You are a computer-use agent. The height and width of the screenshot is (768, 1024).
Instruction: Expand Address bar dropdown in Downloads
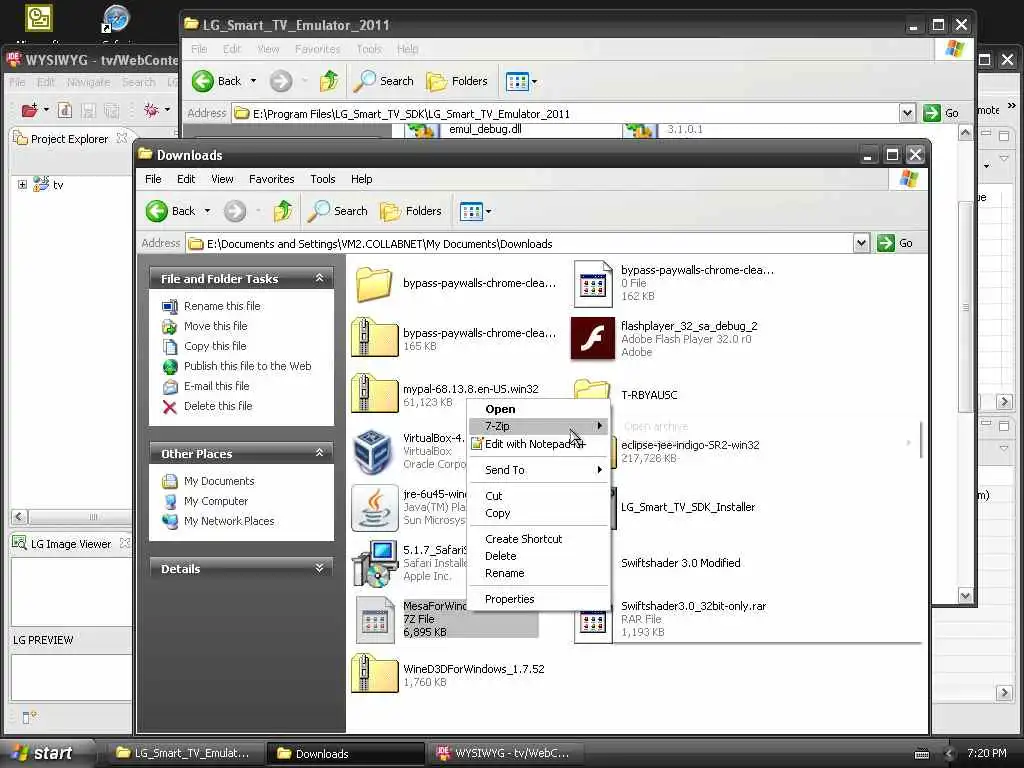(x=861, y=244)
